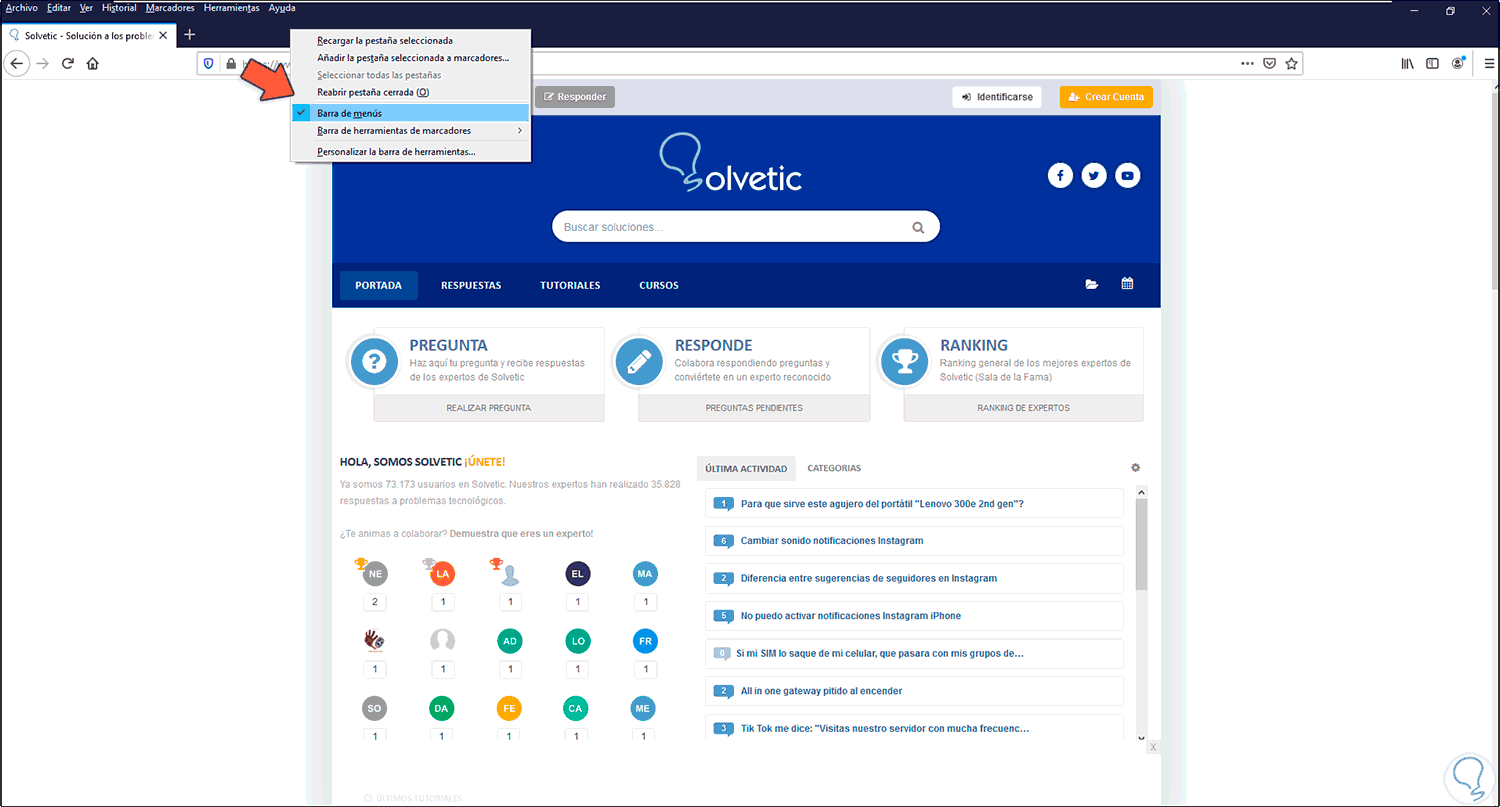Expand Barra de herramientas de marcadores submenu
The width and height of the screenshot is (1500, 807).
click(410, 131)
